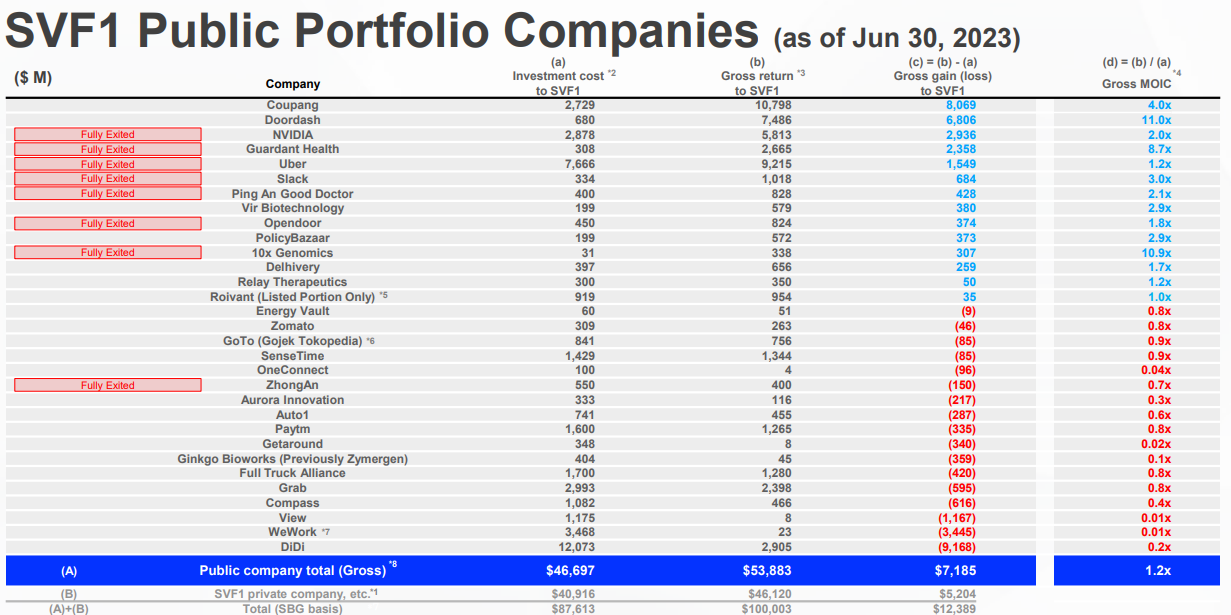Click Getaround's 0.02x MOIC
The height and width of the screenshot is (615, 1231).
(1157, 444)
